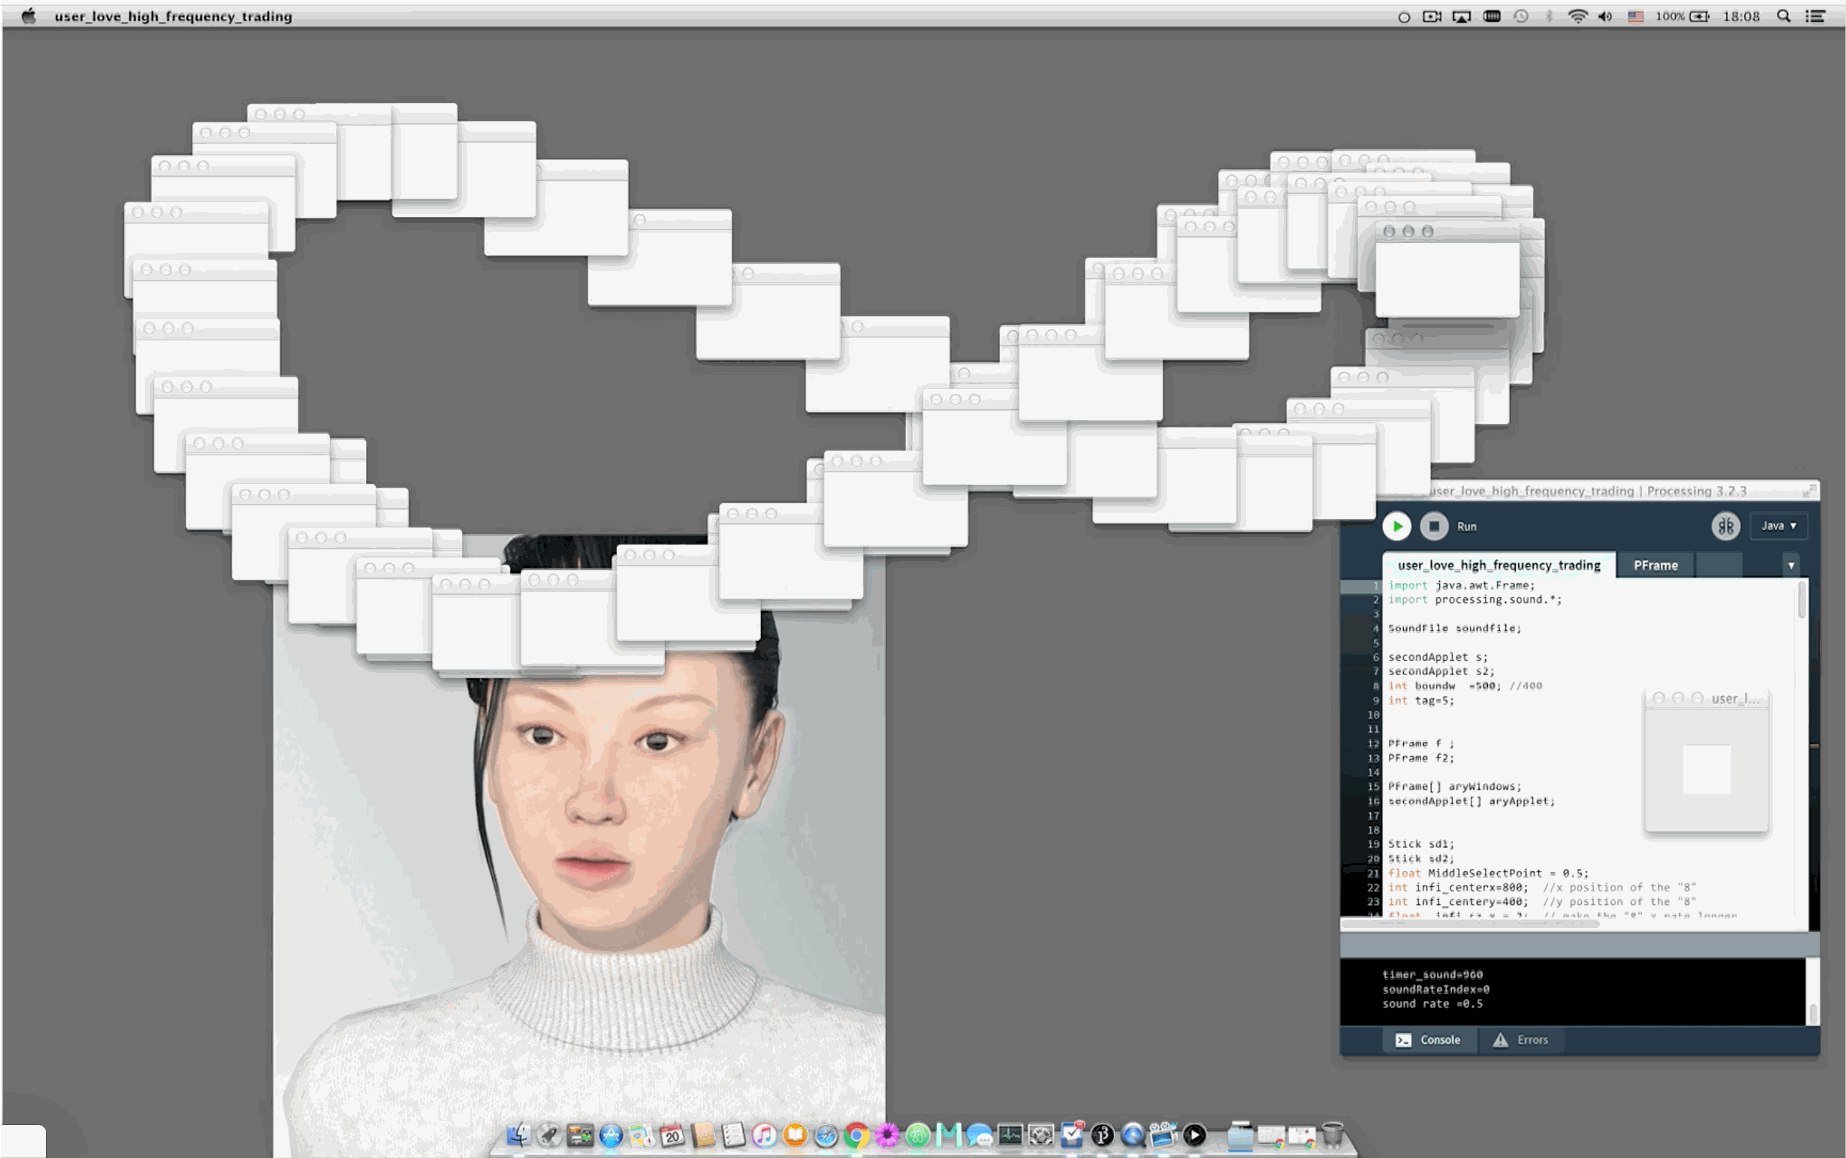Click code line 'int tag=5;'

point(1421,700)
